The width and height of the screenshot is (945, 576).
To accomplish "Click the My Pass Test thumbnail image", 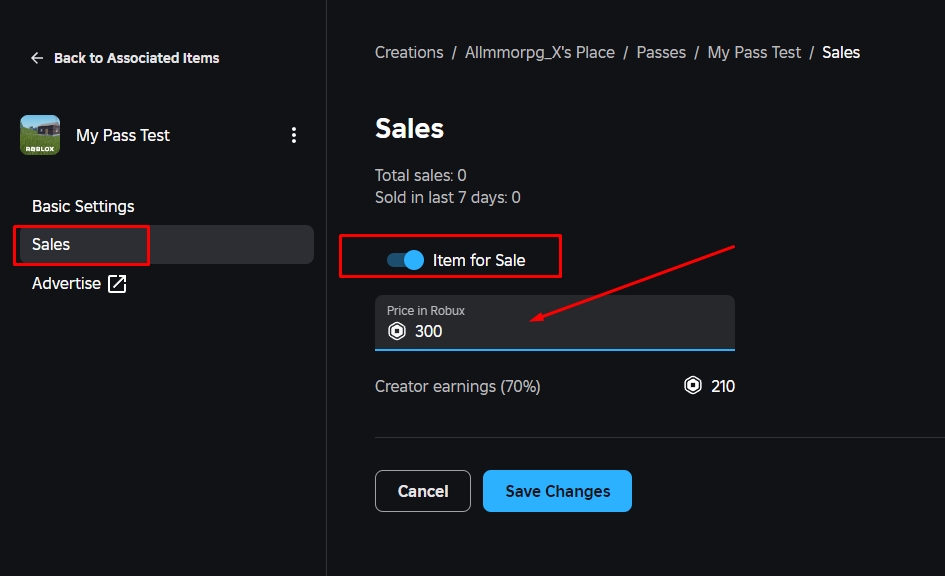I will [x=40, y=135].
